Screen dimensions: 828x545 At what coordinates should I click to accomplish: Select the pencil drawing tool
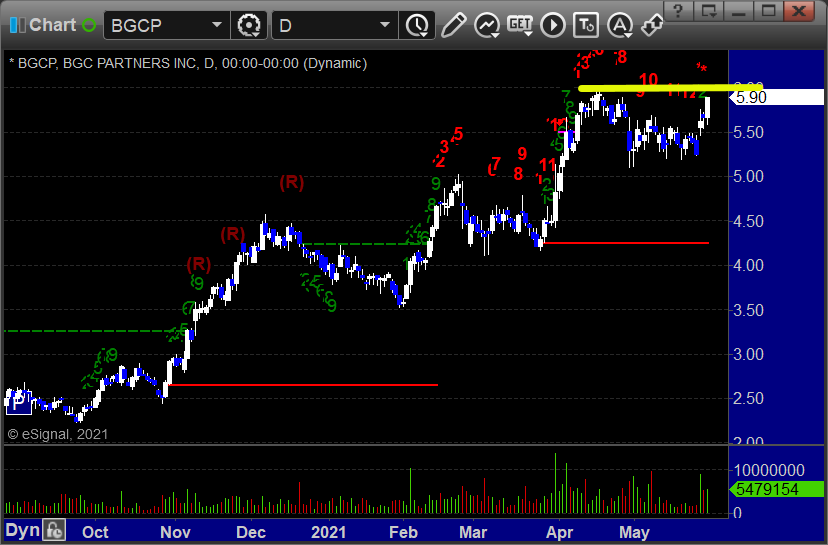[x=453, y=25]
